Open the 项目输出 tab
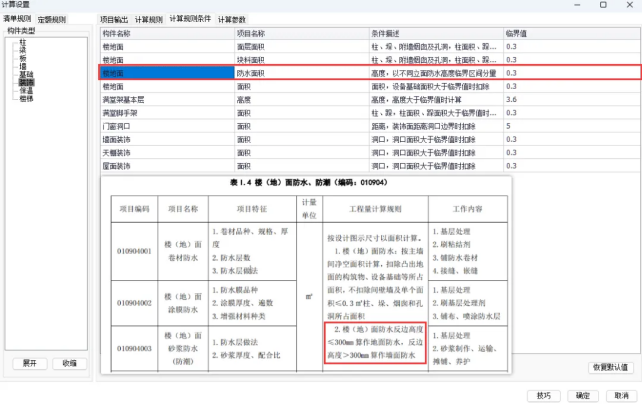Viewport: 642px width, 404px height. pyautogui.click(x=116, y=20)
